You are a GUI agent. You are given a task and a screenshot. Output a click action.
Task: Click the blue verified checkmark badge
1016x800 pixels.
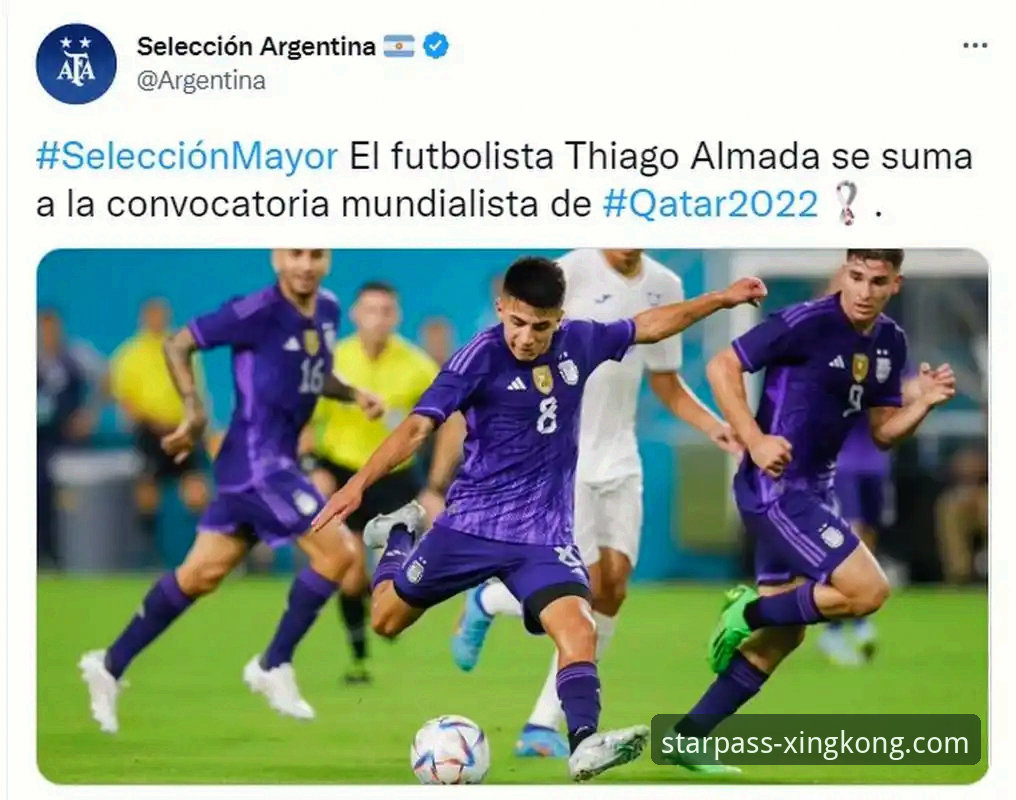pyautogui.click(x=436, y=46)
